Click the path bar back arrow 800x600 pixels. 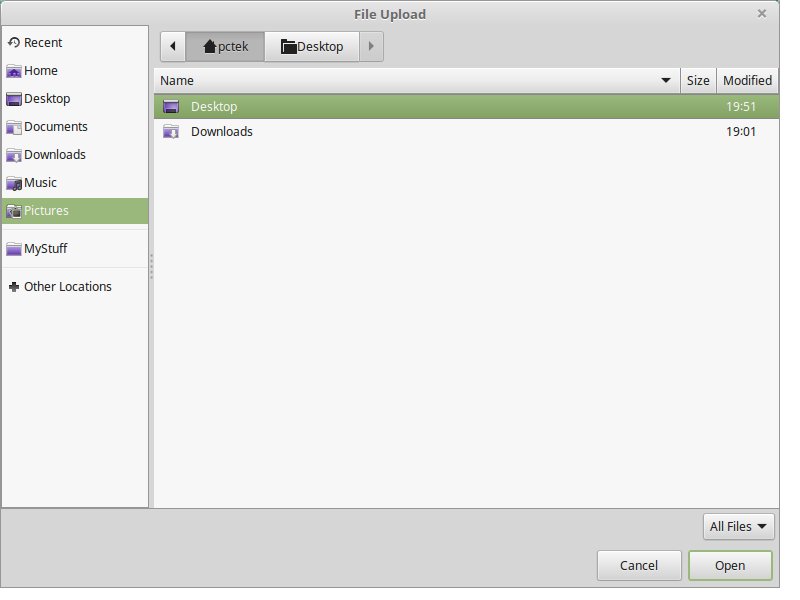(x=173, y=46)
